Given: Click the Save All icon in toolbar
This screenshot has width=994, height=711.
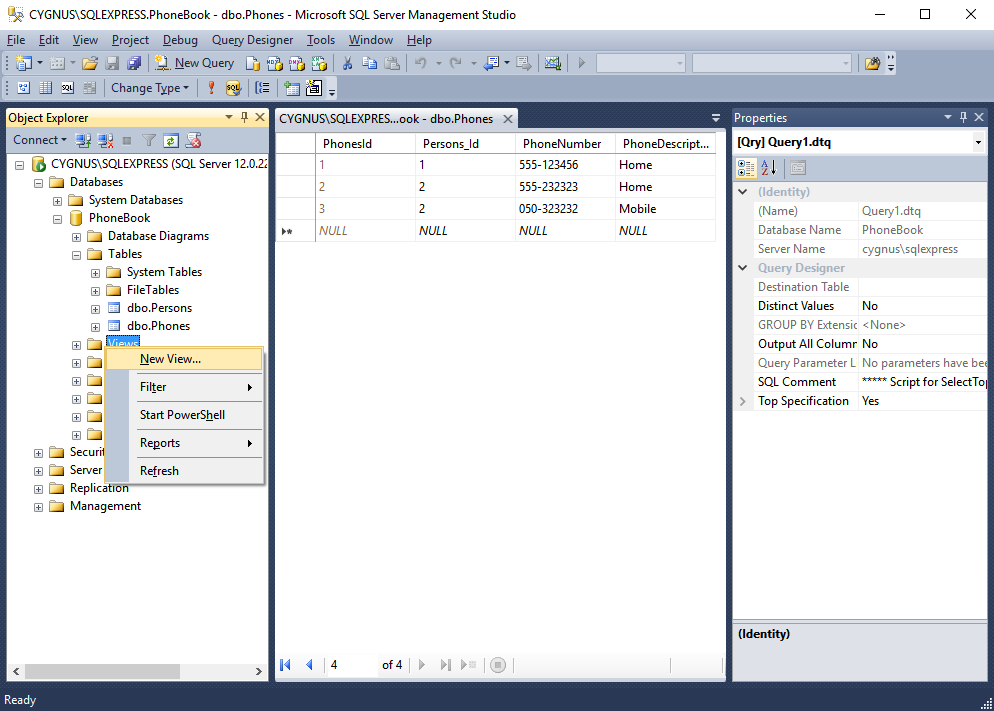Looking at the screenshot, I should coord(134,63).
